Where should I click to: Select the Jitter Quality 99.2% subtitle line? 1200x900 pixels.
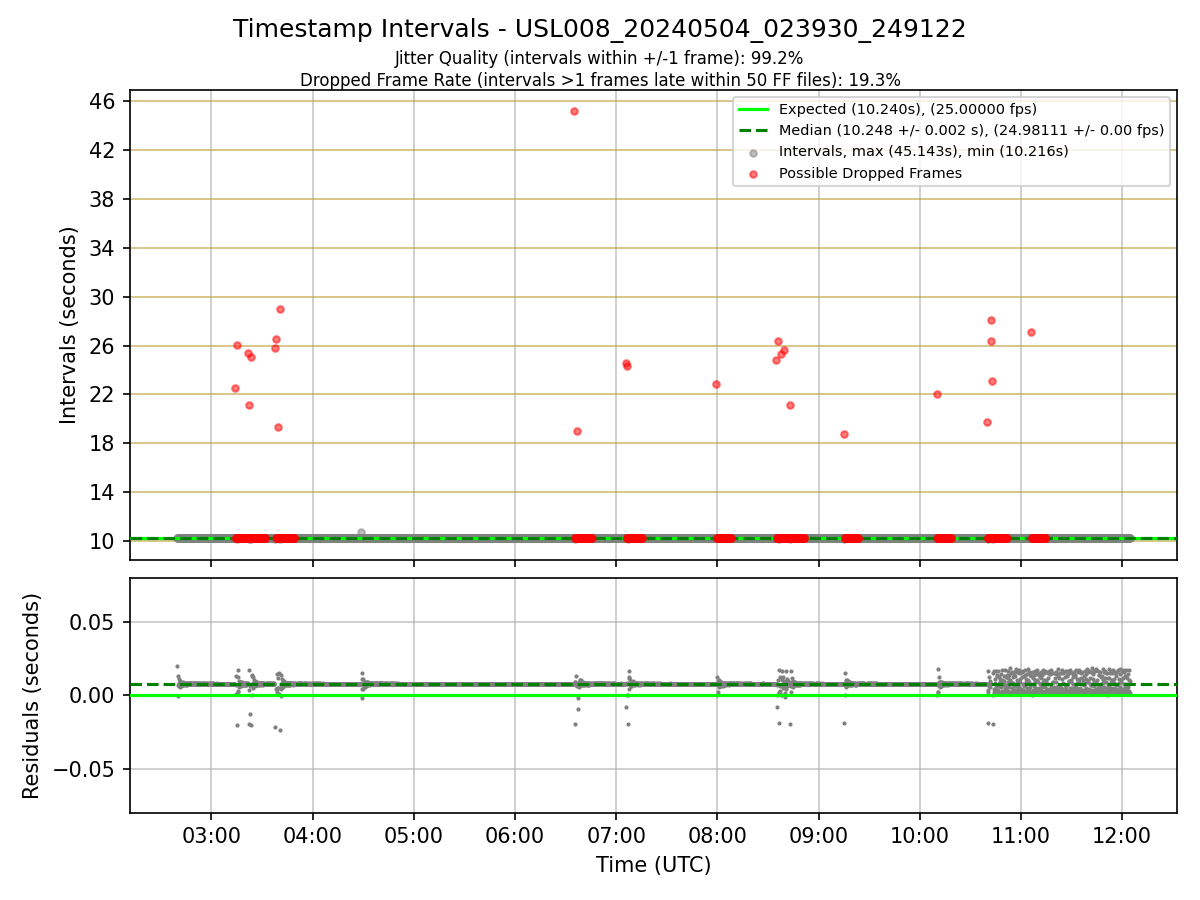[x=600, y=59]
